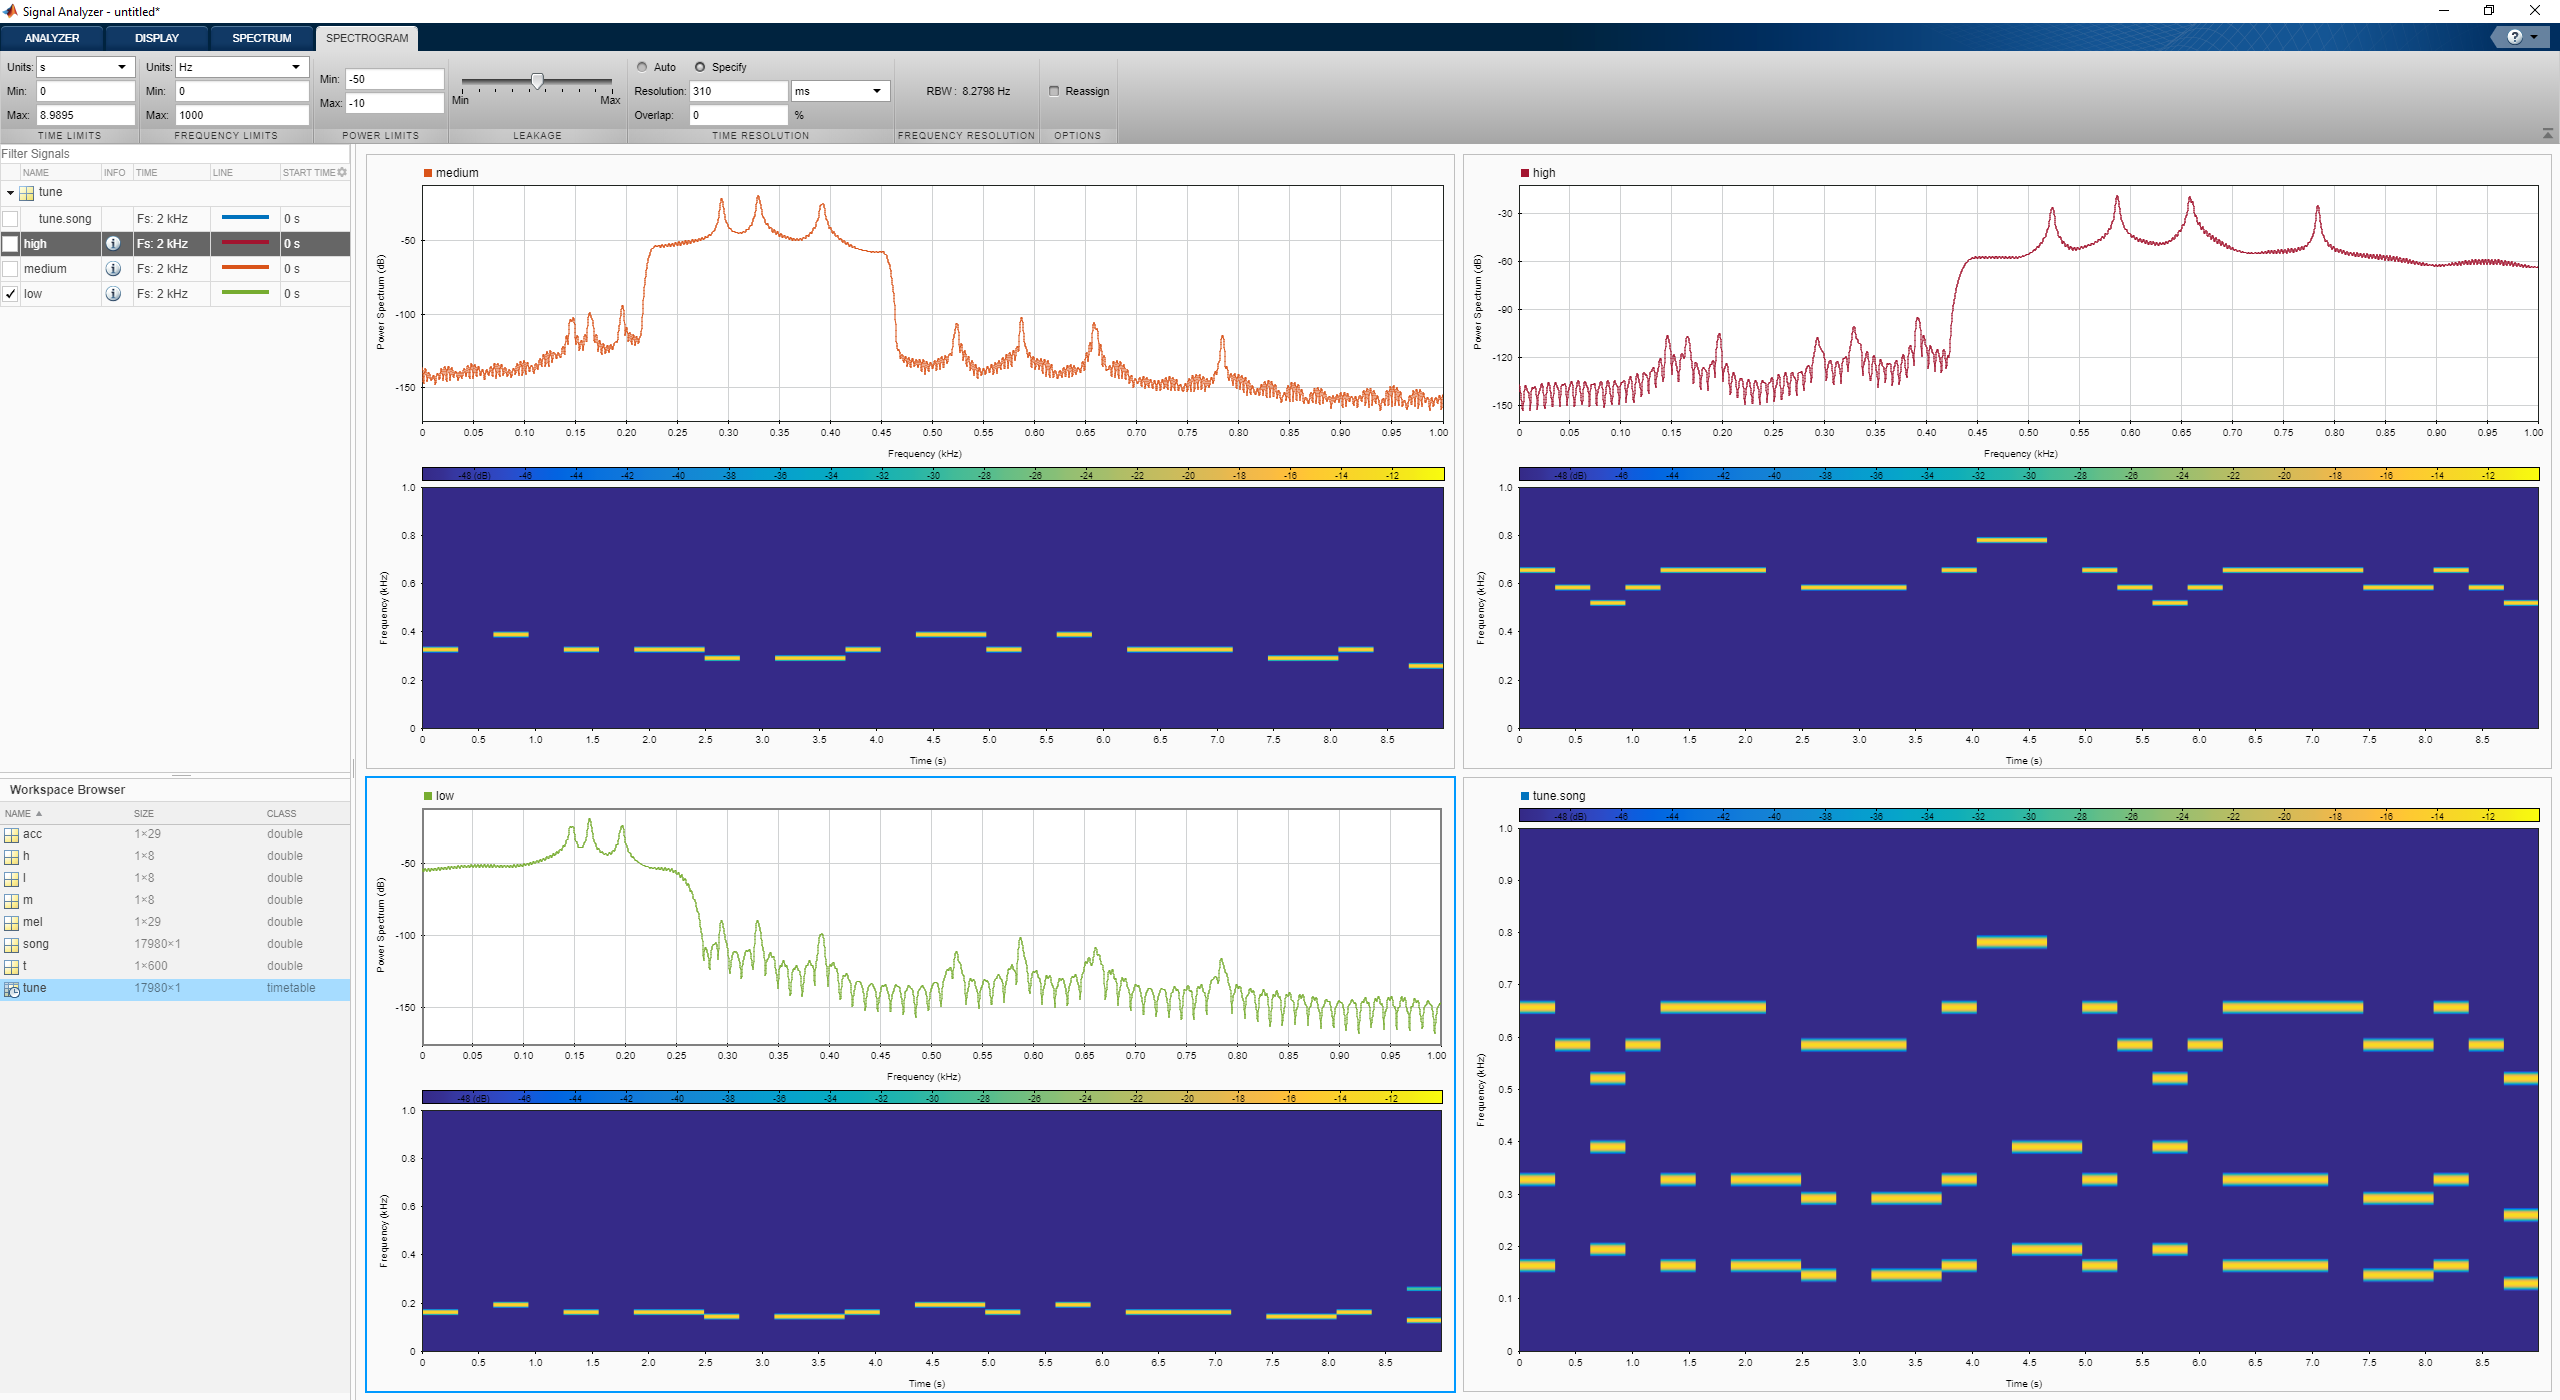Click the info icon for medium signal
The image size is (2560, 1400).
[x=113, y=268]
